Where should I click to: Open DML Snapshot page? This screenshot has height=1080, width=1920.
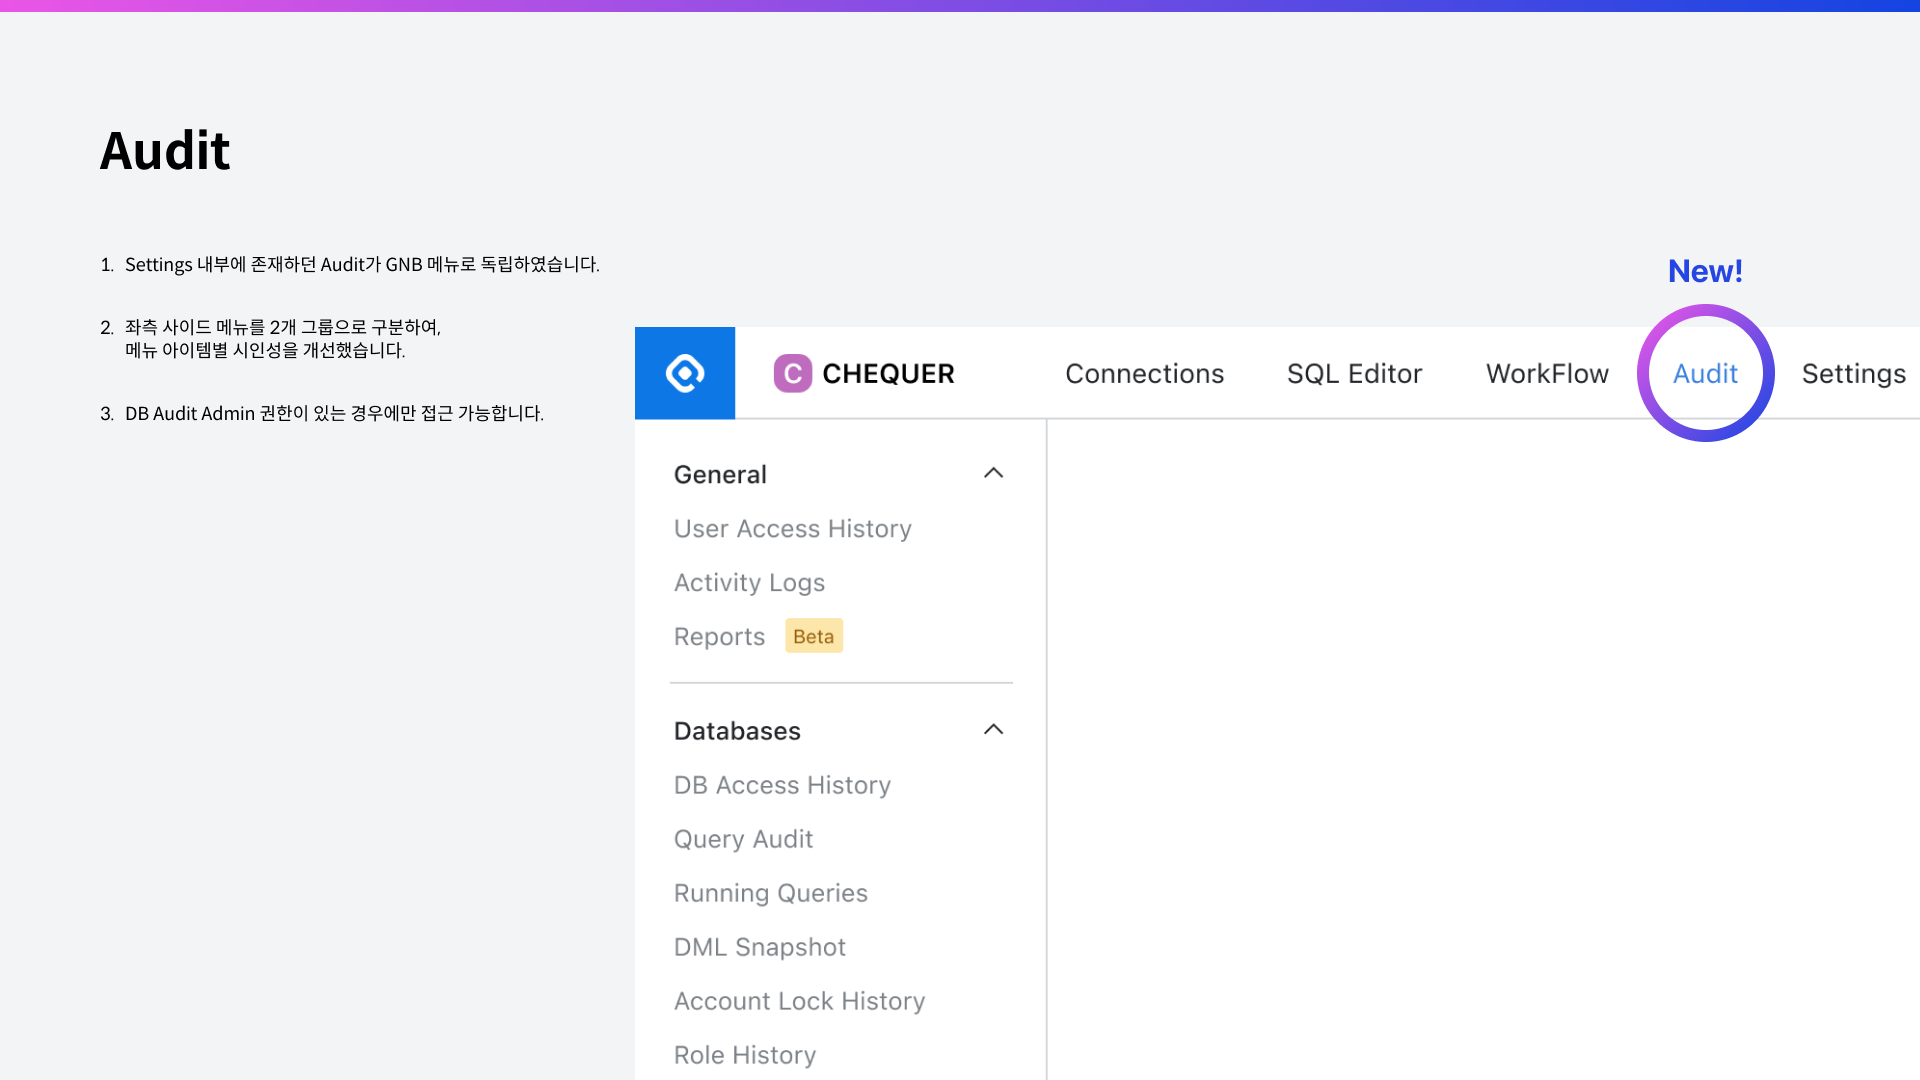tap(759, 947)
